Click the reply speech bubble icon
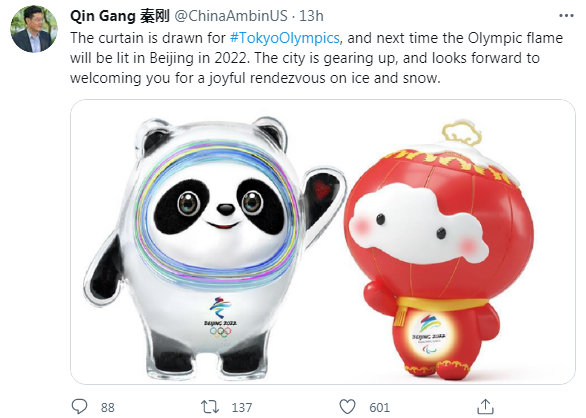 coord(79,406)
